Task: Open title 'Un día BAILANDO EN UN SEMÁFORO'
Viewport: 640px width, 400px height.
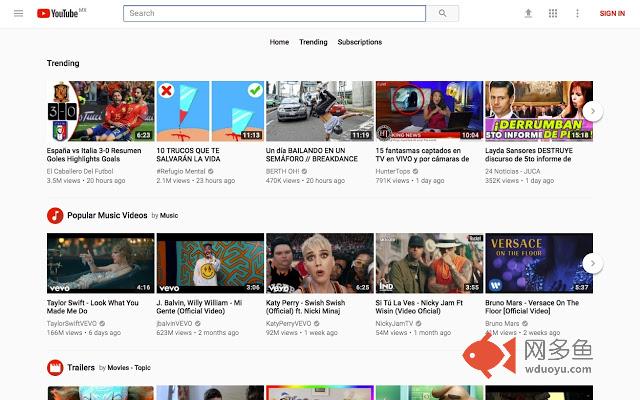Action: click(x=311, y=155)
